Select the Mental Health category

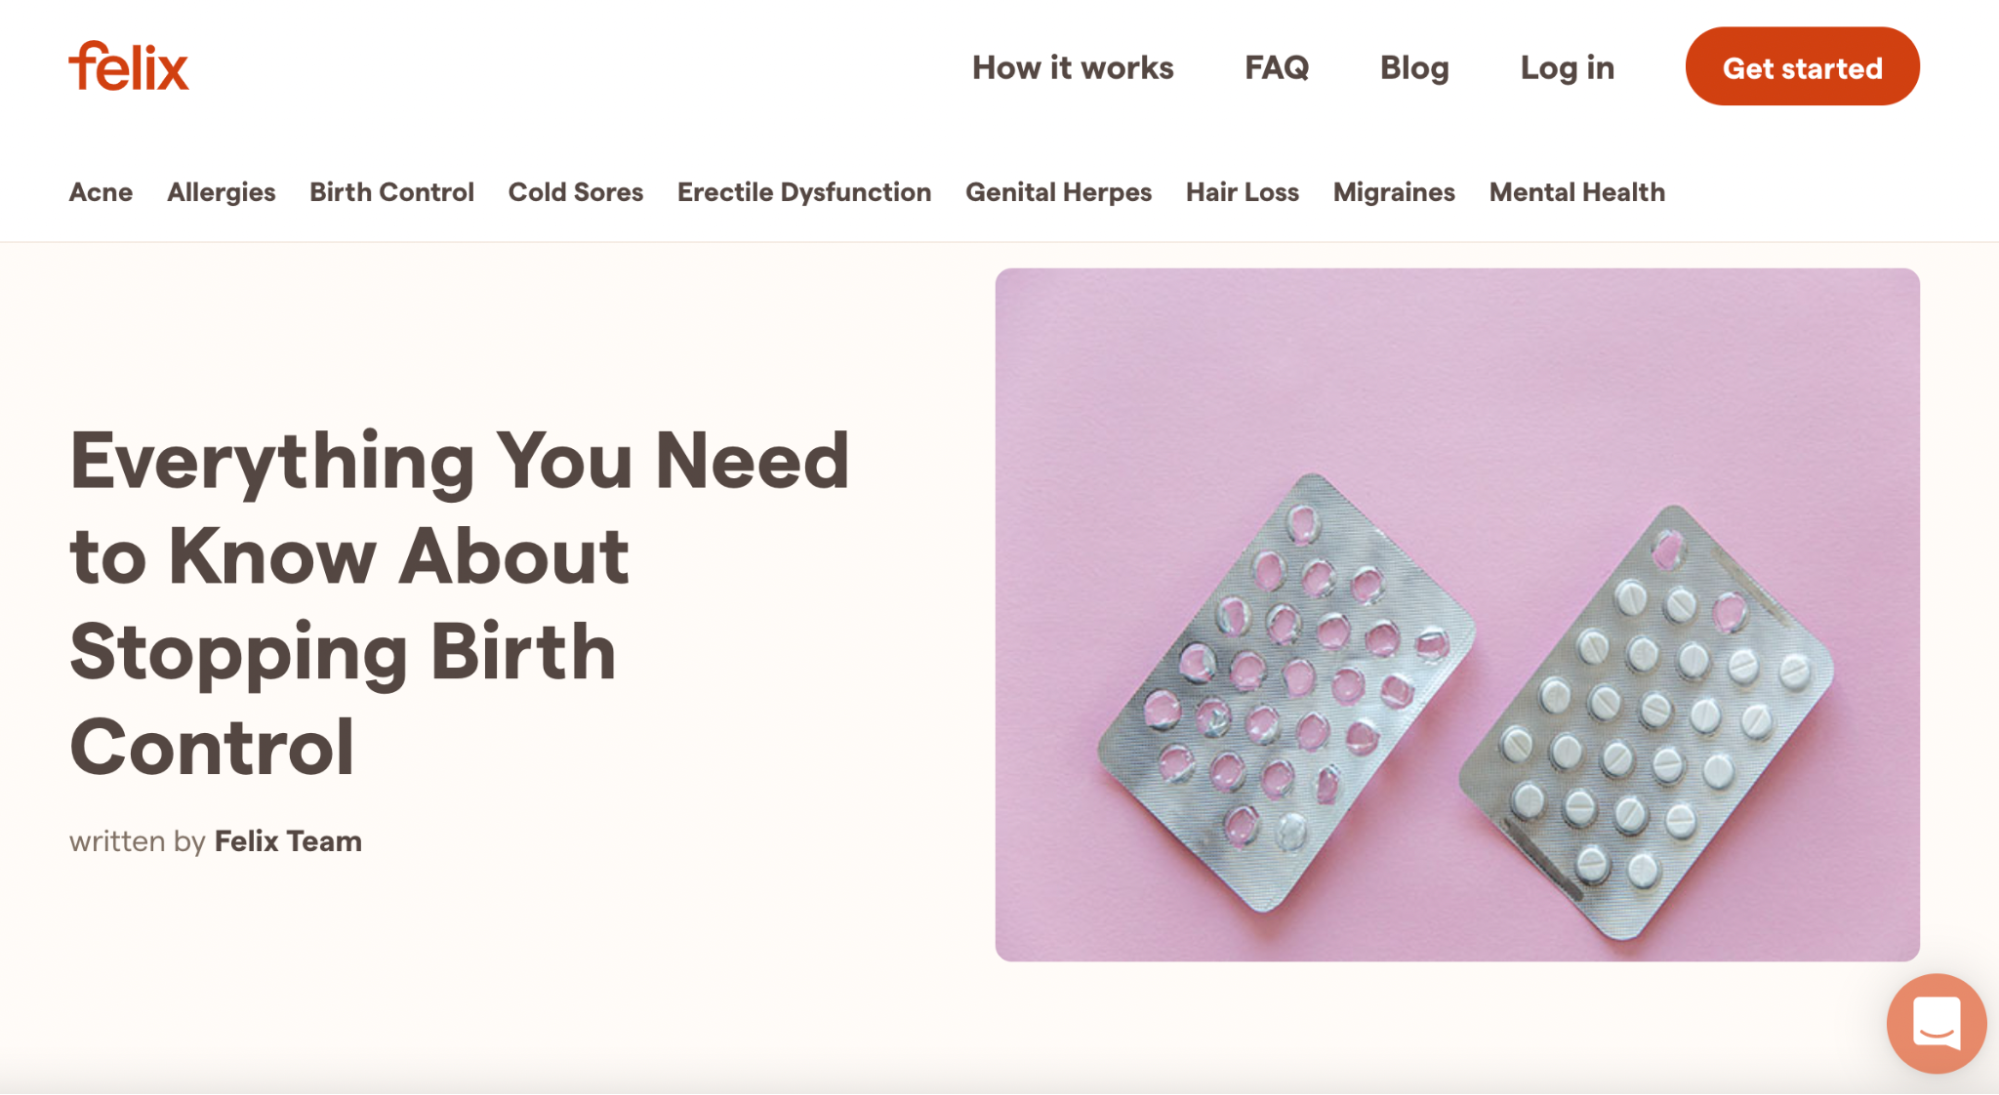[x=1577, y=192]
